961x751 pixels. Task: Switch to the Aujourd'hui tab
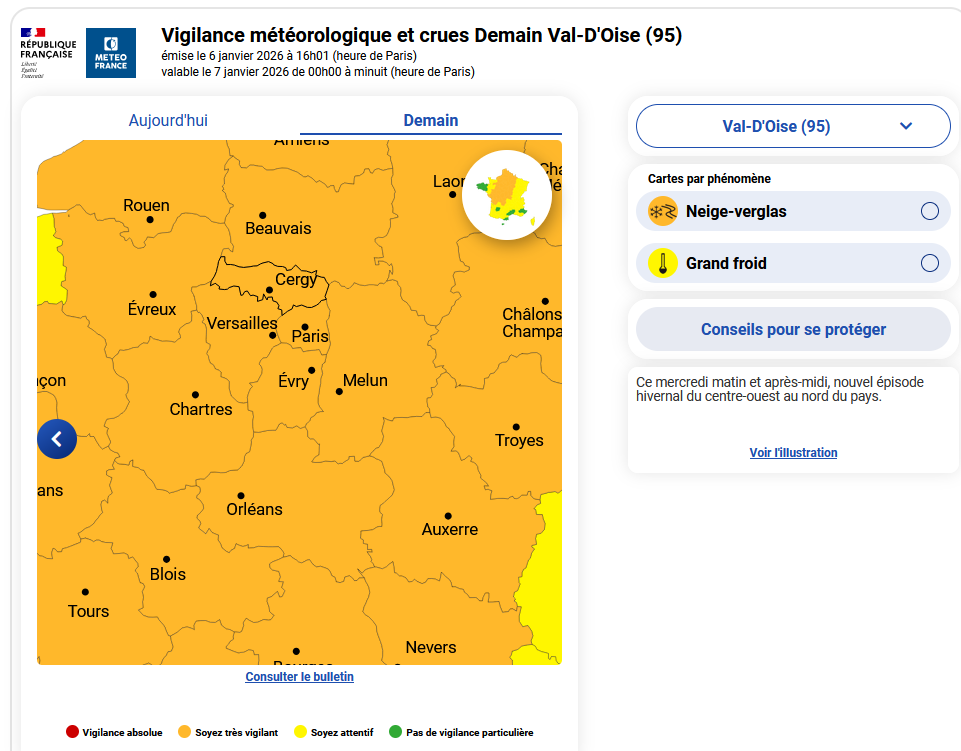(168, 121)
